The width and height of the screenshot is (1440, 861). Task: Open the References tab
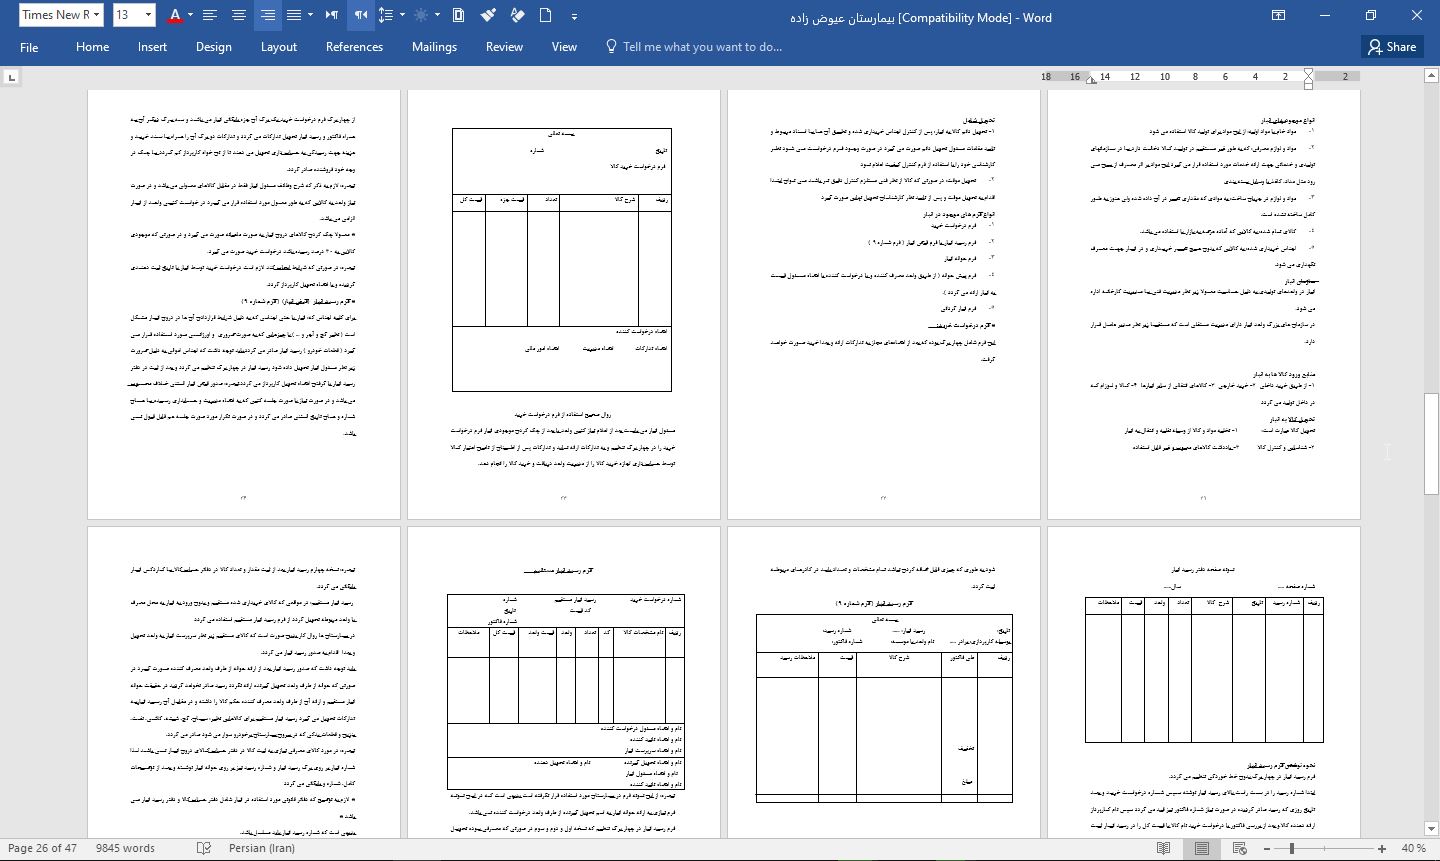tap(354, 47)
